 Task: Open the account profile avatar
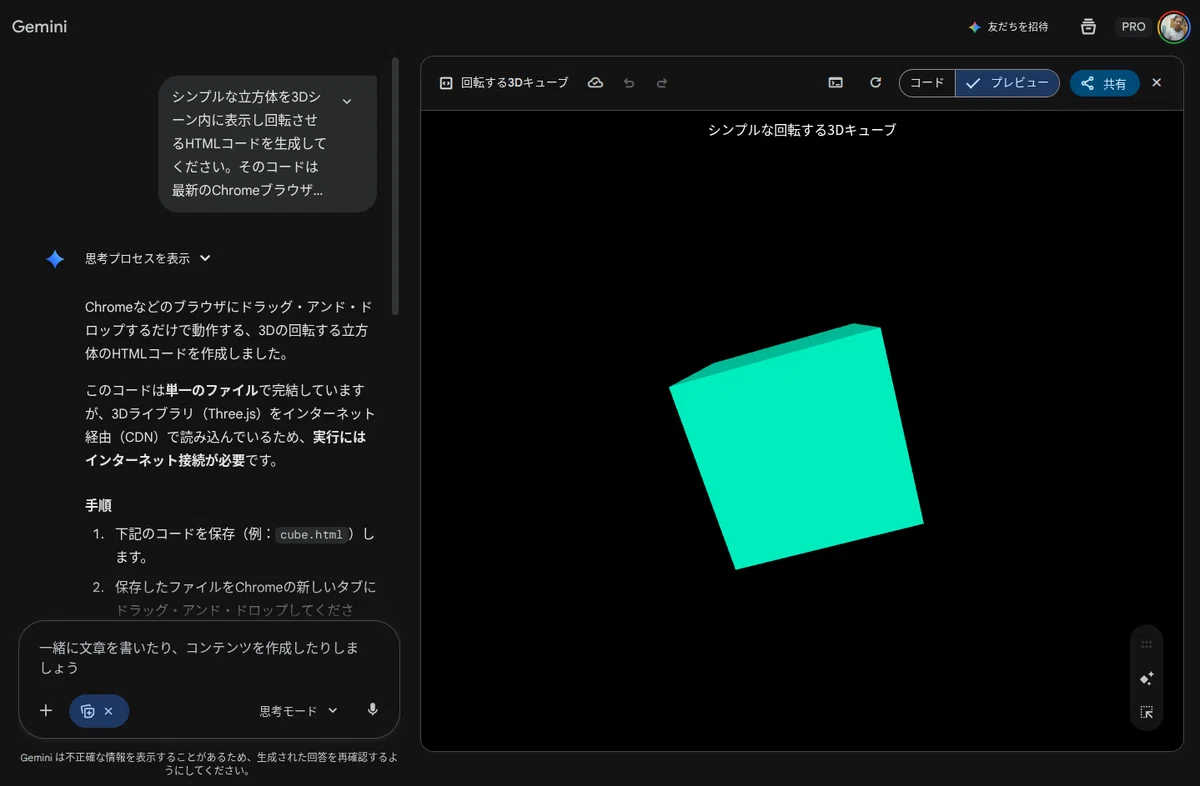pos(1173,27)
